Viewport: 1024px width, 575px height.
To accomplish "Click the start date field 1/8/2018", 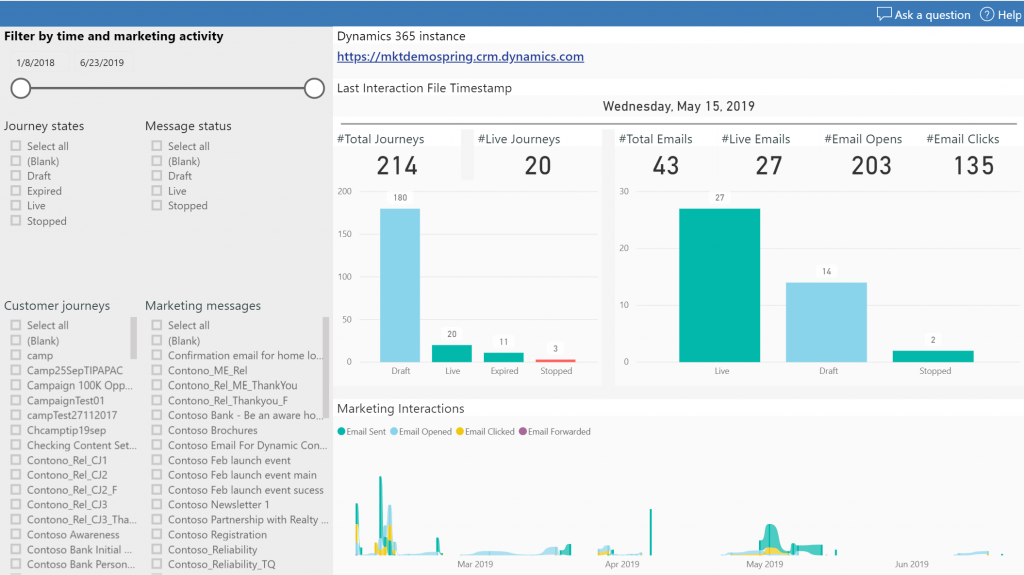I will (35, 63).
